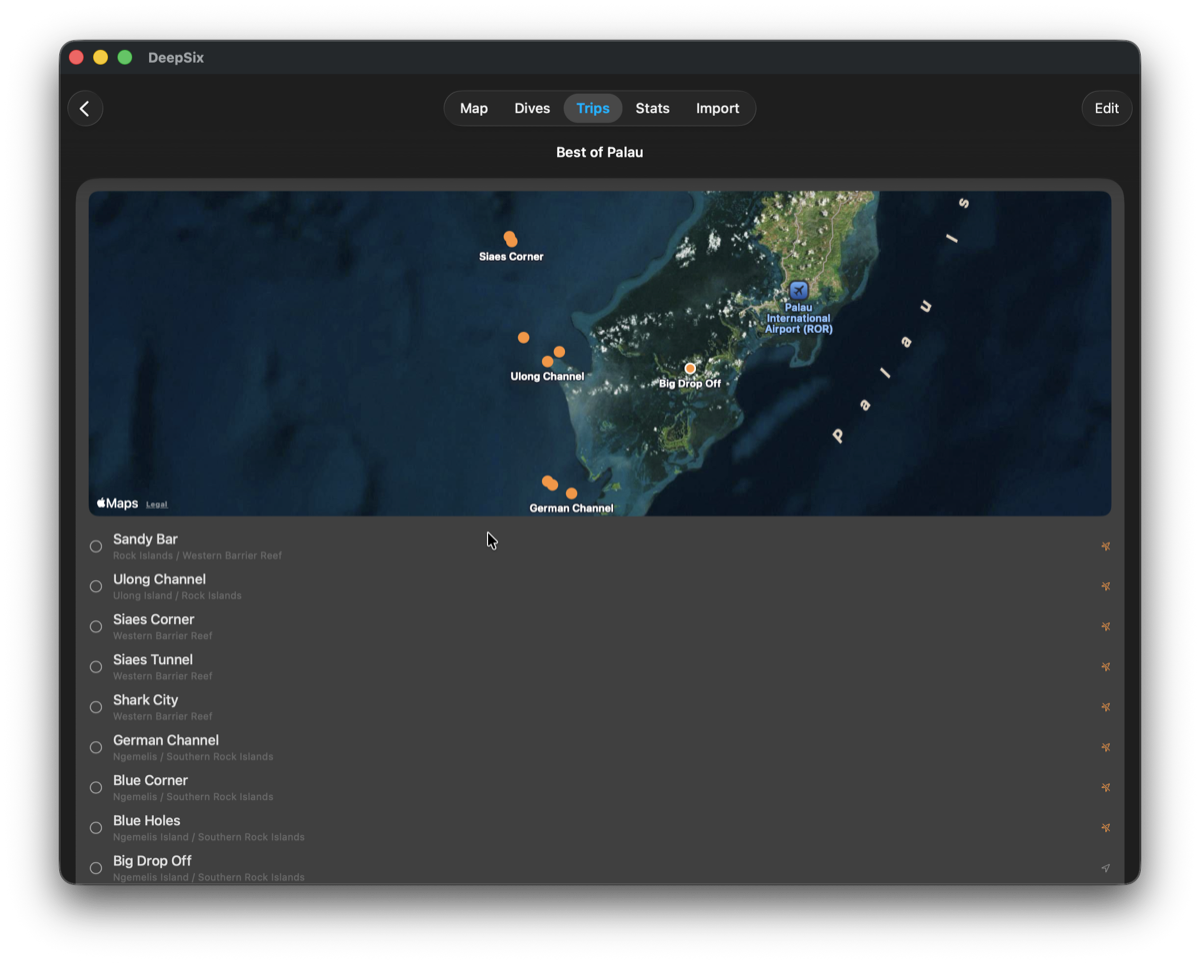This screenshot has width=1200, height=963.
Task: Click the gray location arrow on Big Drop Off row
Action: pyautogui.click(x=1105, y=868)
